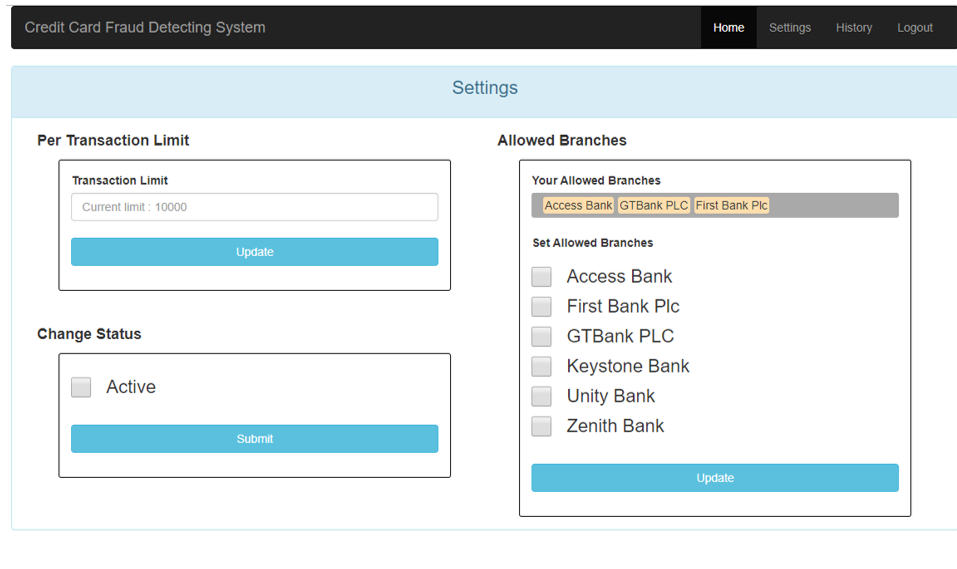Open the Home navigation tab
The height and width of the screenshot is (569, 957).
click(728, 27)
